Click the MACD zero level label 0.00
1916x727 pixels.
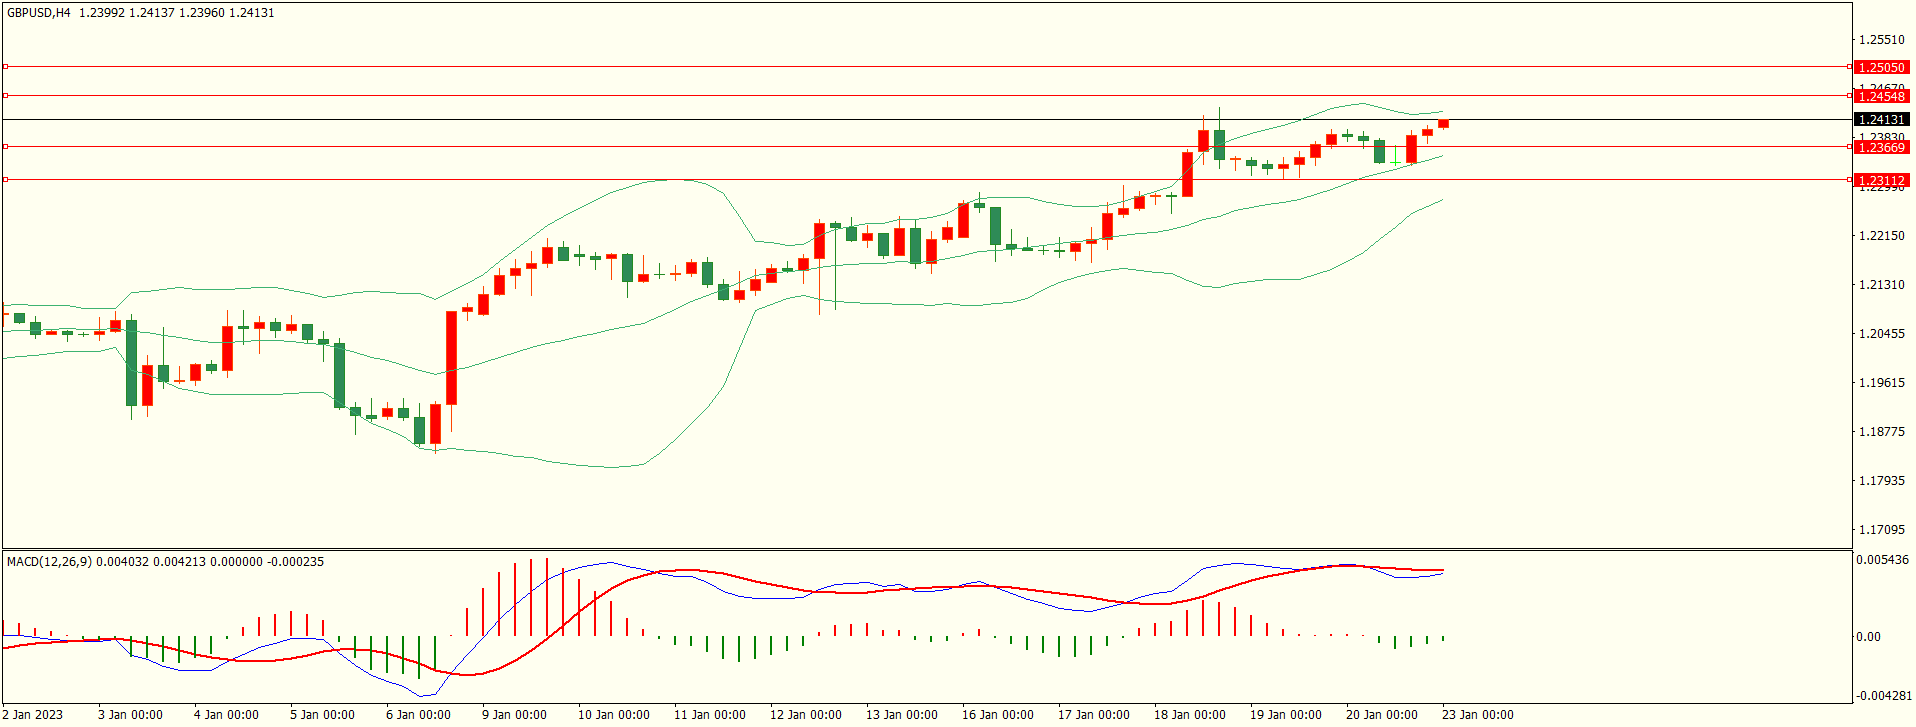[1868, 636]
